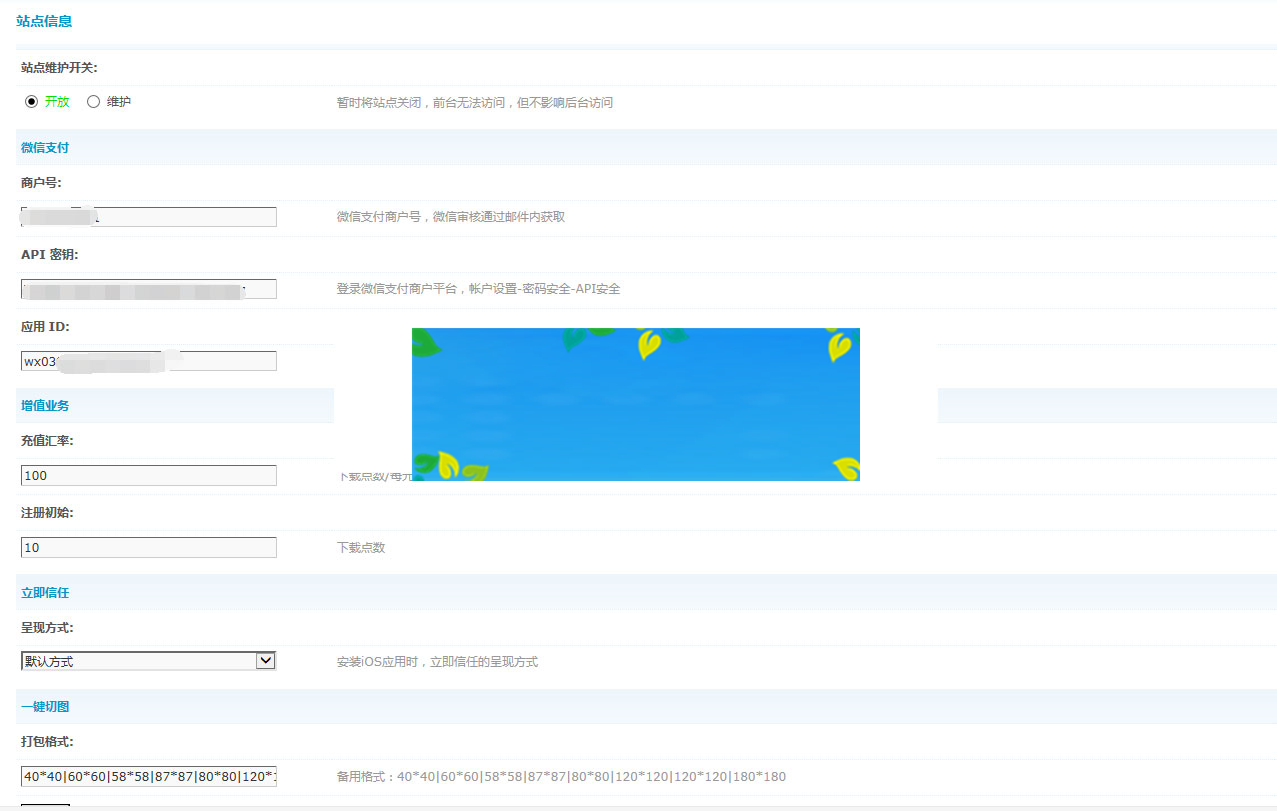Click the 立即信任 section header
Screen dimensions: 1277x811
pos(44,592)
